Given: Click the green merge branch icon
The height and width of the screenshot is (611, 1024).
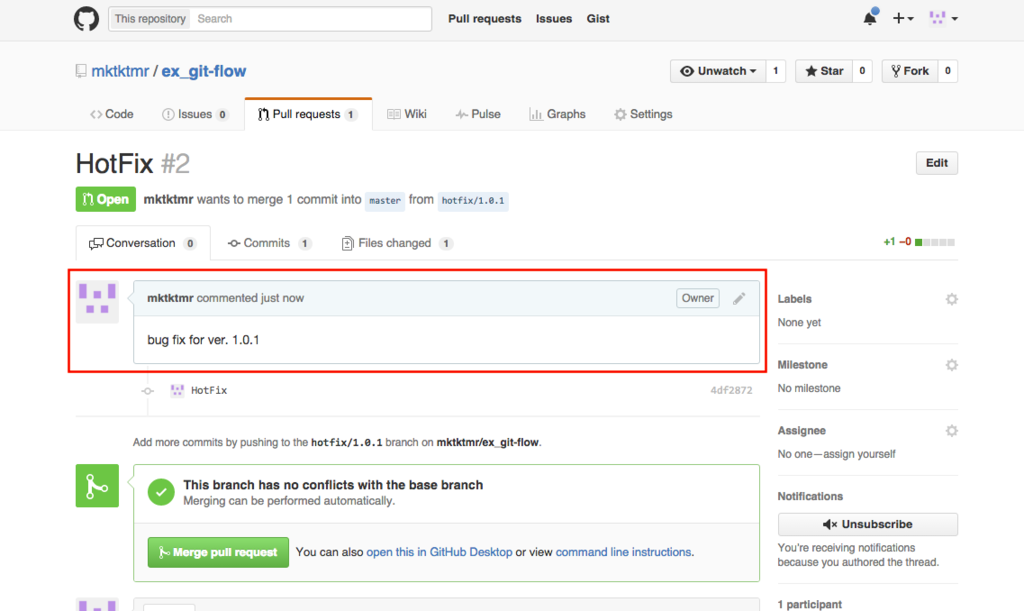Looking at the screenshot, I should click(x=97, y=486).
